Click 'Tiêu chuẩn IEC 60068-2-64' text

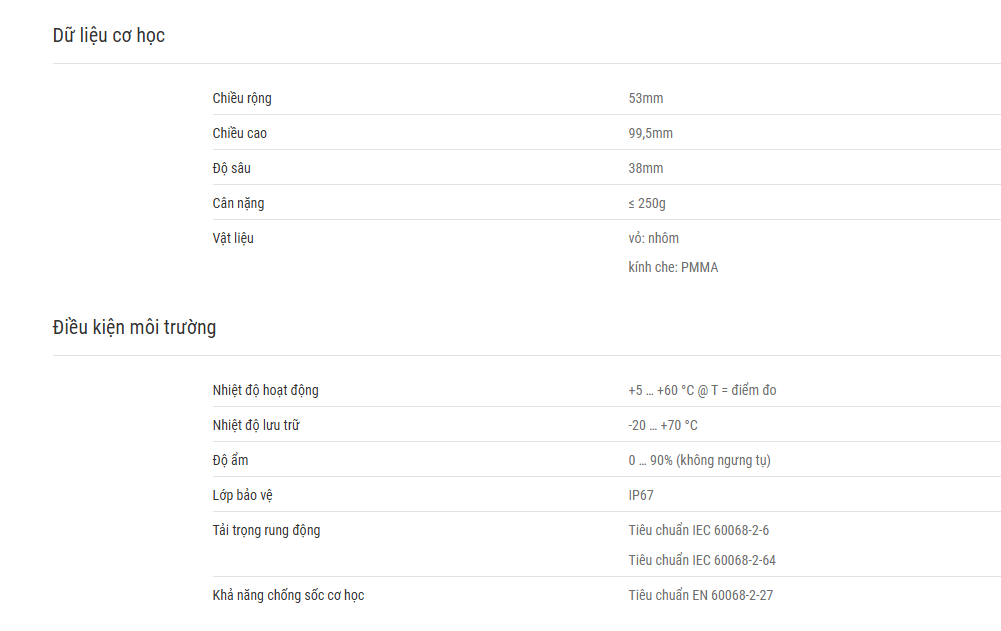tap(702, 560)
